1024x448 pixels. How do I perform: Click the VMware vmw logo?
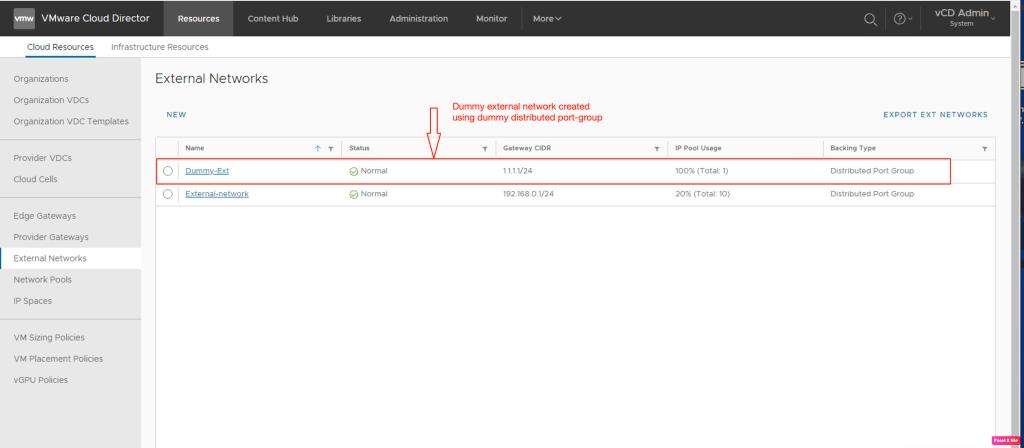pyautogui.click(x=25, y=18)
